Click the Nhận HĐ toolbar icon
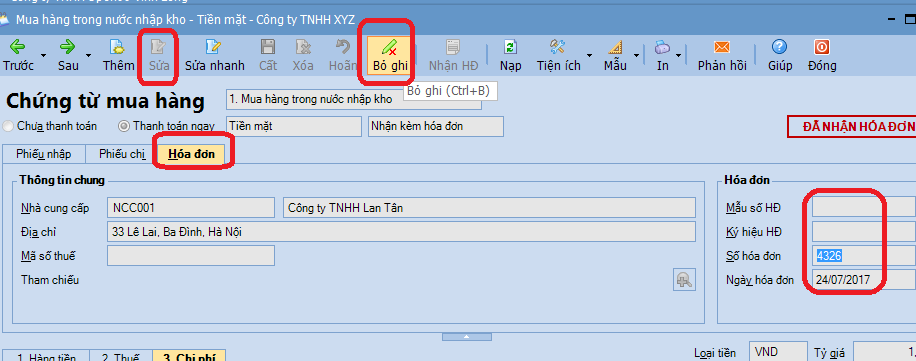916x361 pixels. [453, 55]
